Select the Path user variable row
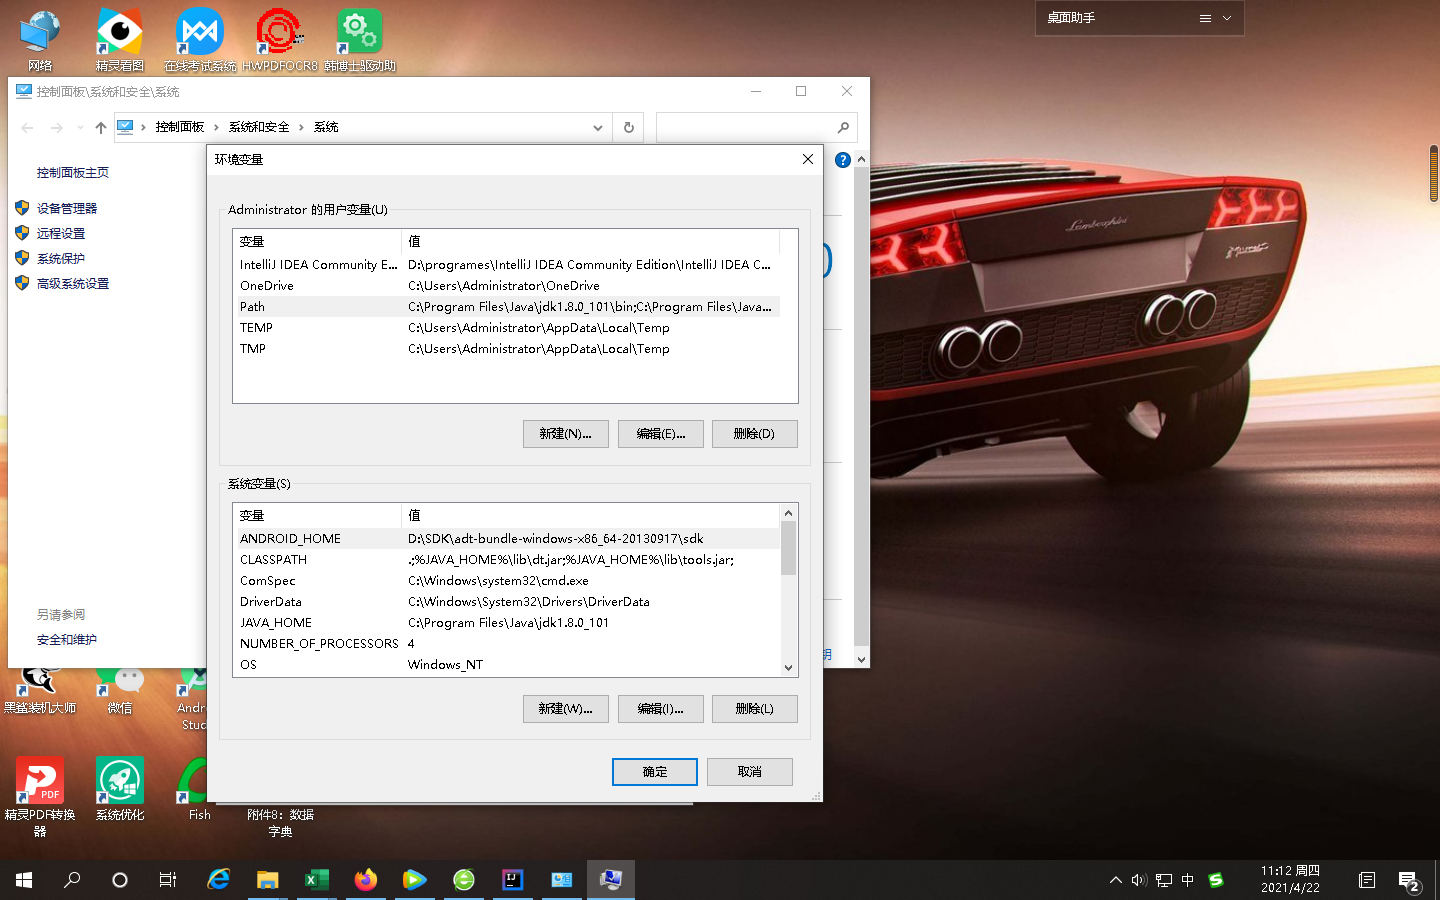1440x900 pixels. click(507, 307)
